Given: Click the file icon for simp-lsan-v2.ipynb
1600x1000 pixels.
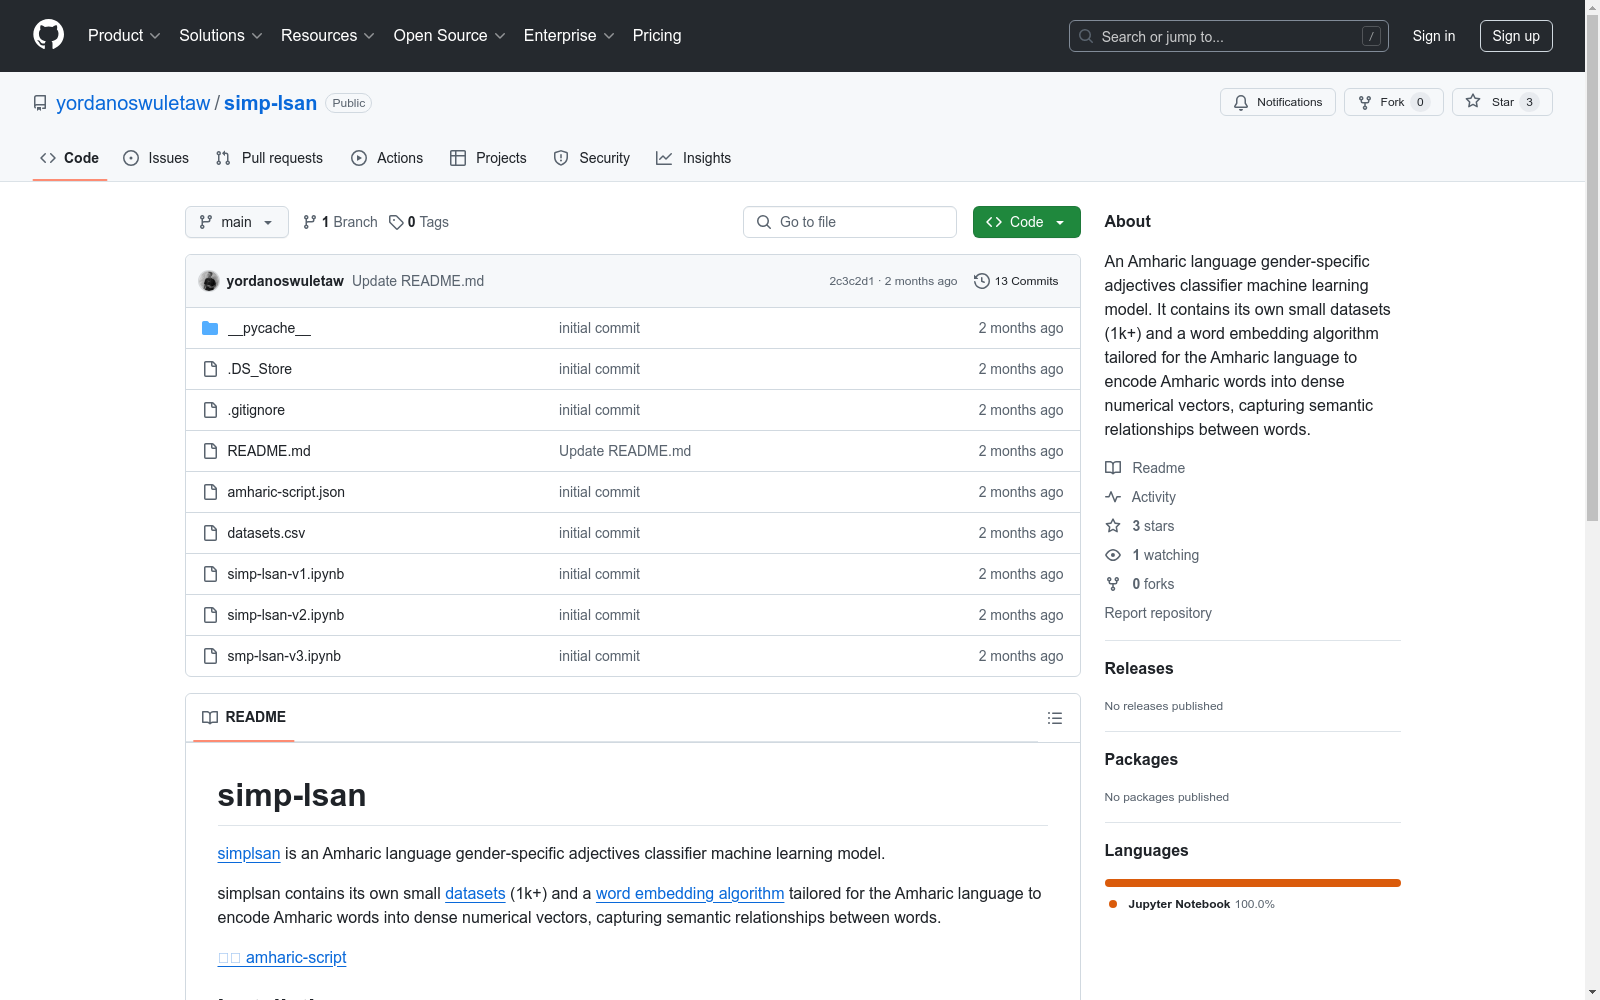Looking at the screenshot, I should click(x=210, y=615).
